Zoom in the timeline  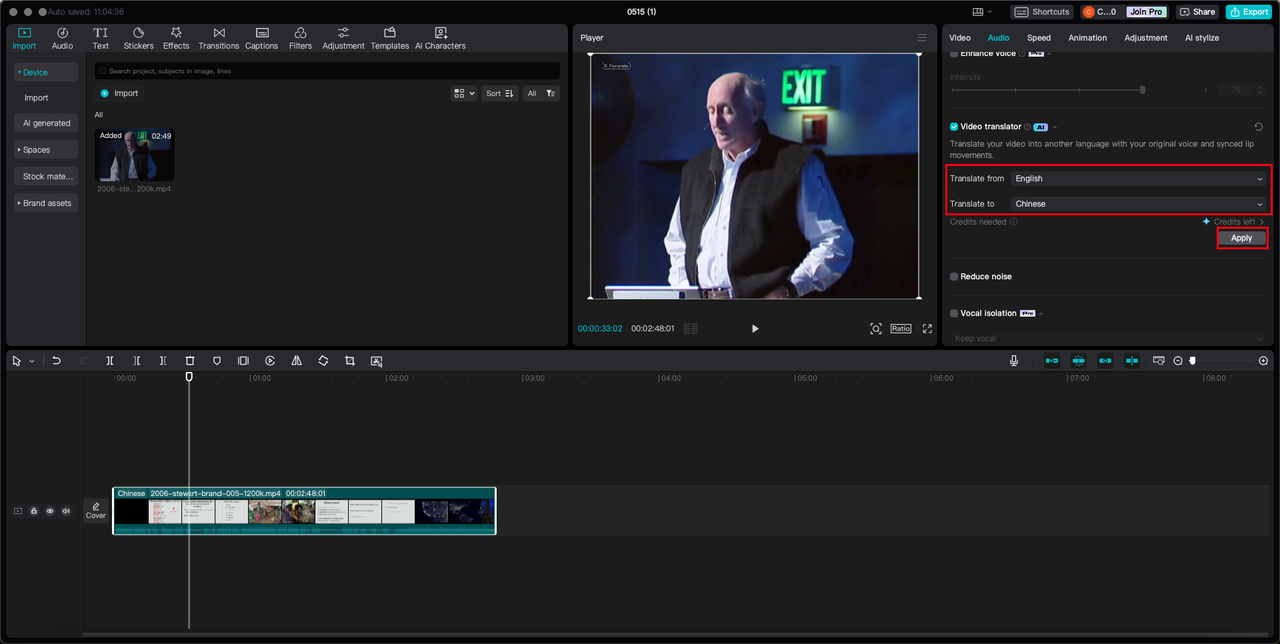click(1263, 361)
